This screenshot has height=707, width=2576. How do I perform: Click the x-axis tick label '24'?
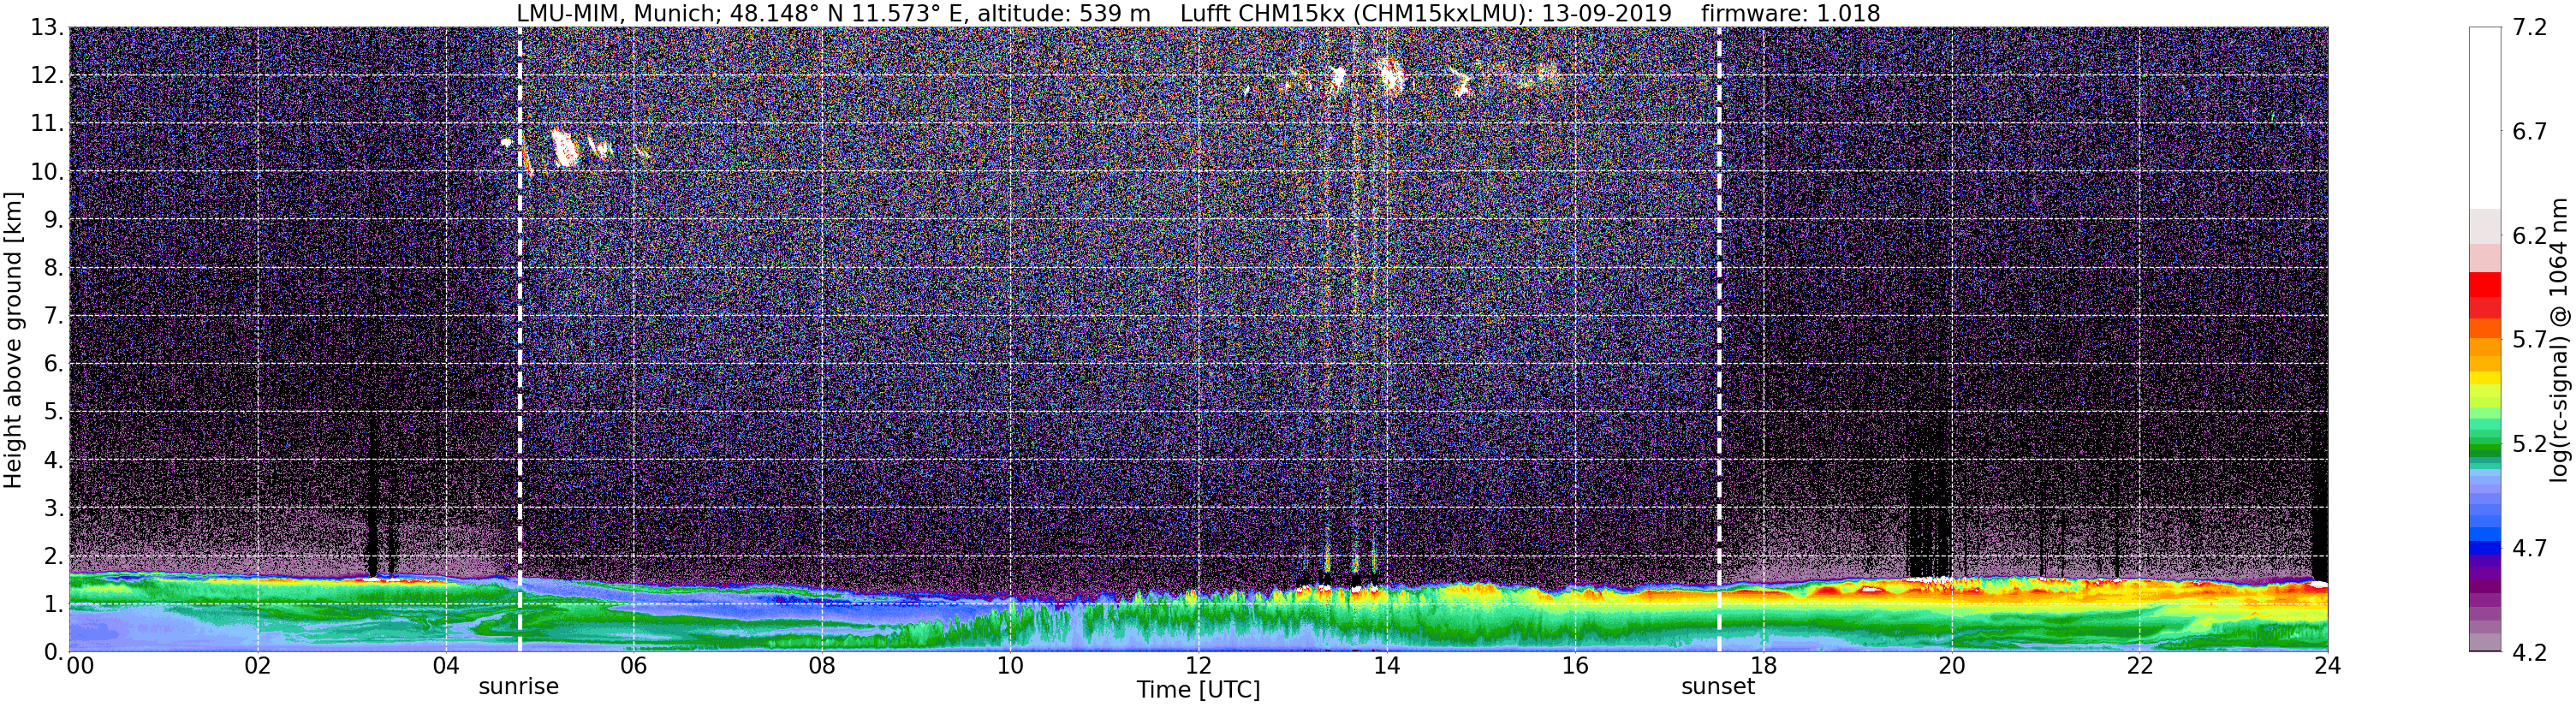[x=2327, y=666]
